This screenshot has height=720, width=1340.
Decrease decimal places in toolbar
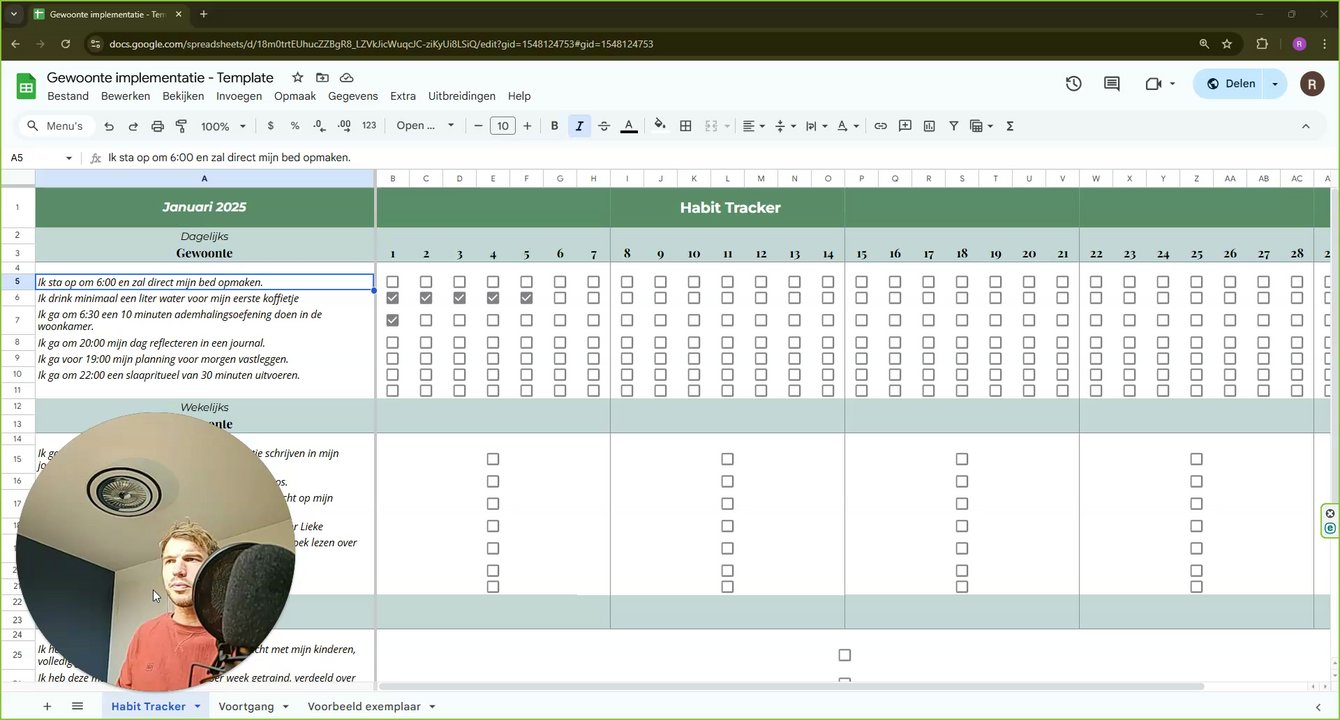[x=319, y=126]
